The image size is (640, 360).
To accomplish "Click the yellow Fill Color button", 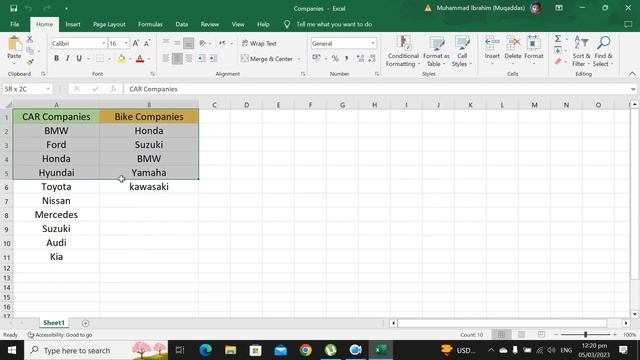I will tap(121, 59).
